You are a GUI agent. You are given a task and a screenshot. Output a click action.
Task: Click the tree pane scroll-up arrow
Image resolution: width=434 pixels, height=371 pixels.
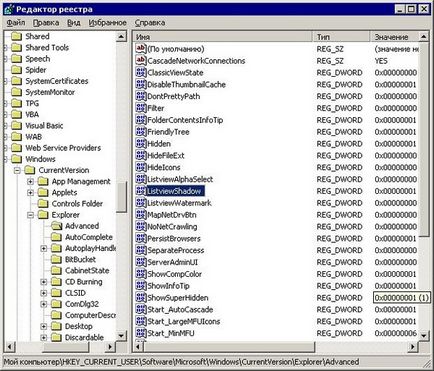pos(122,36)
